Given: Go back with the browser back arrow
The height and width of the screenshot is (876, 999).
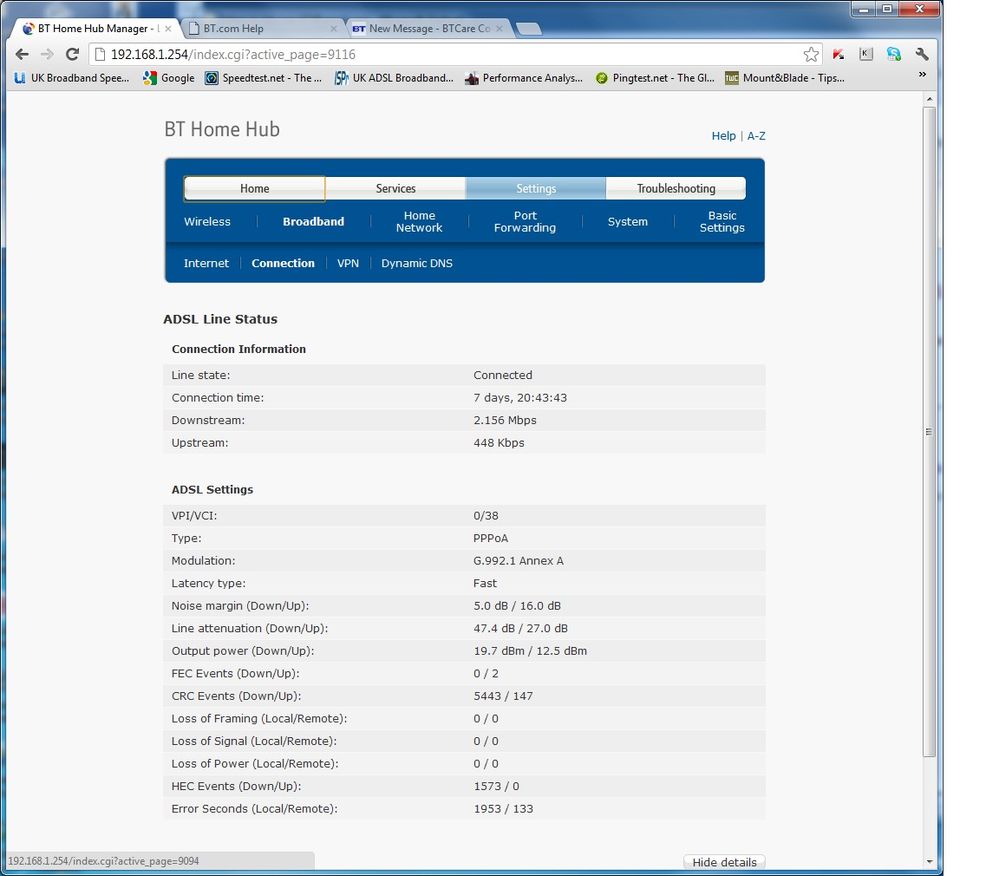Looking at the screenshot, I should pyautogui.click(x=22, y=54).
